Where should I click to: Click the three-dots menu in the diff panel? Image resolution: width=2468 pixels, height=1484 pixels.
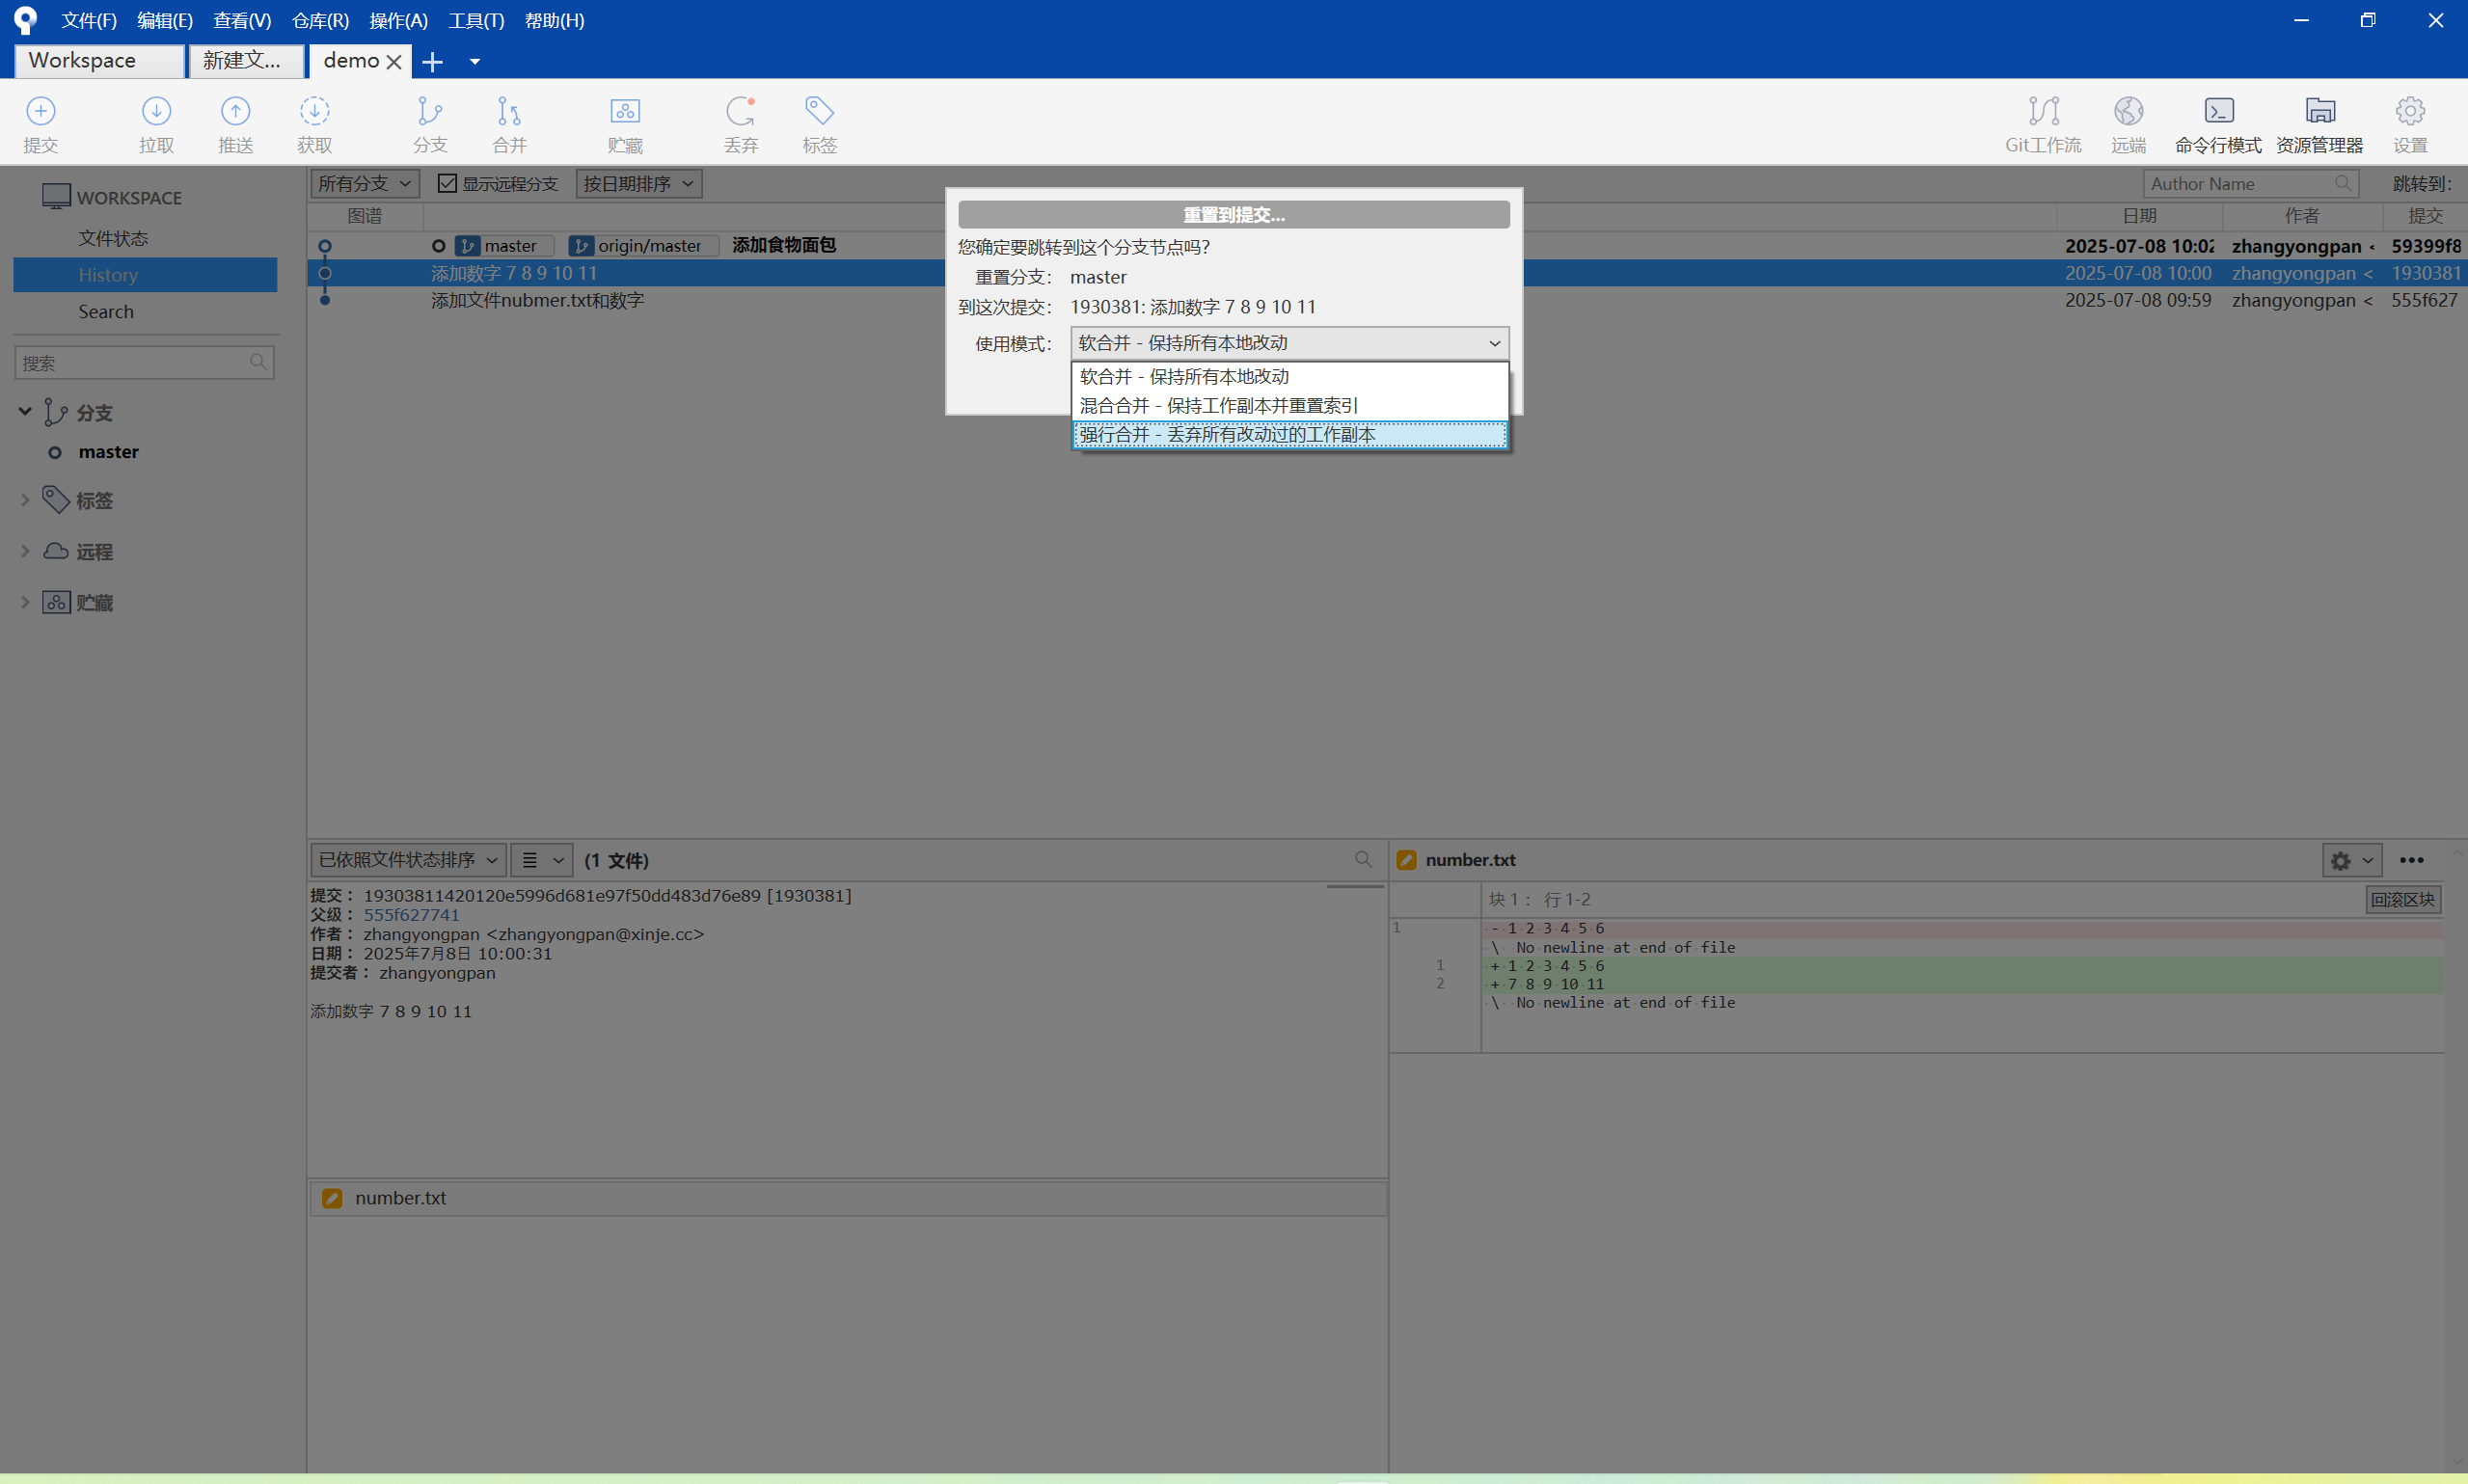click(2412, 860)
